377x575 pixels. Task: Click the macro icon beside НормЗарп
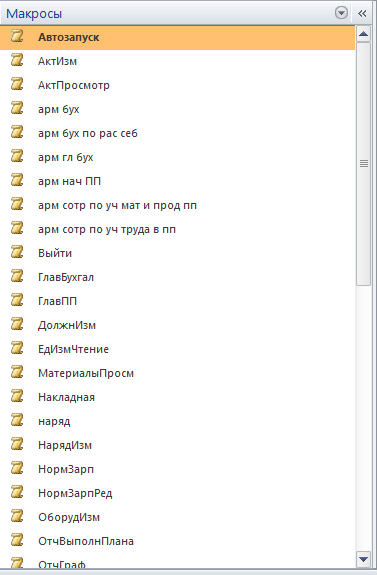(x=17, y=468)
